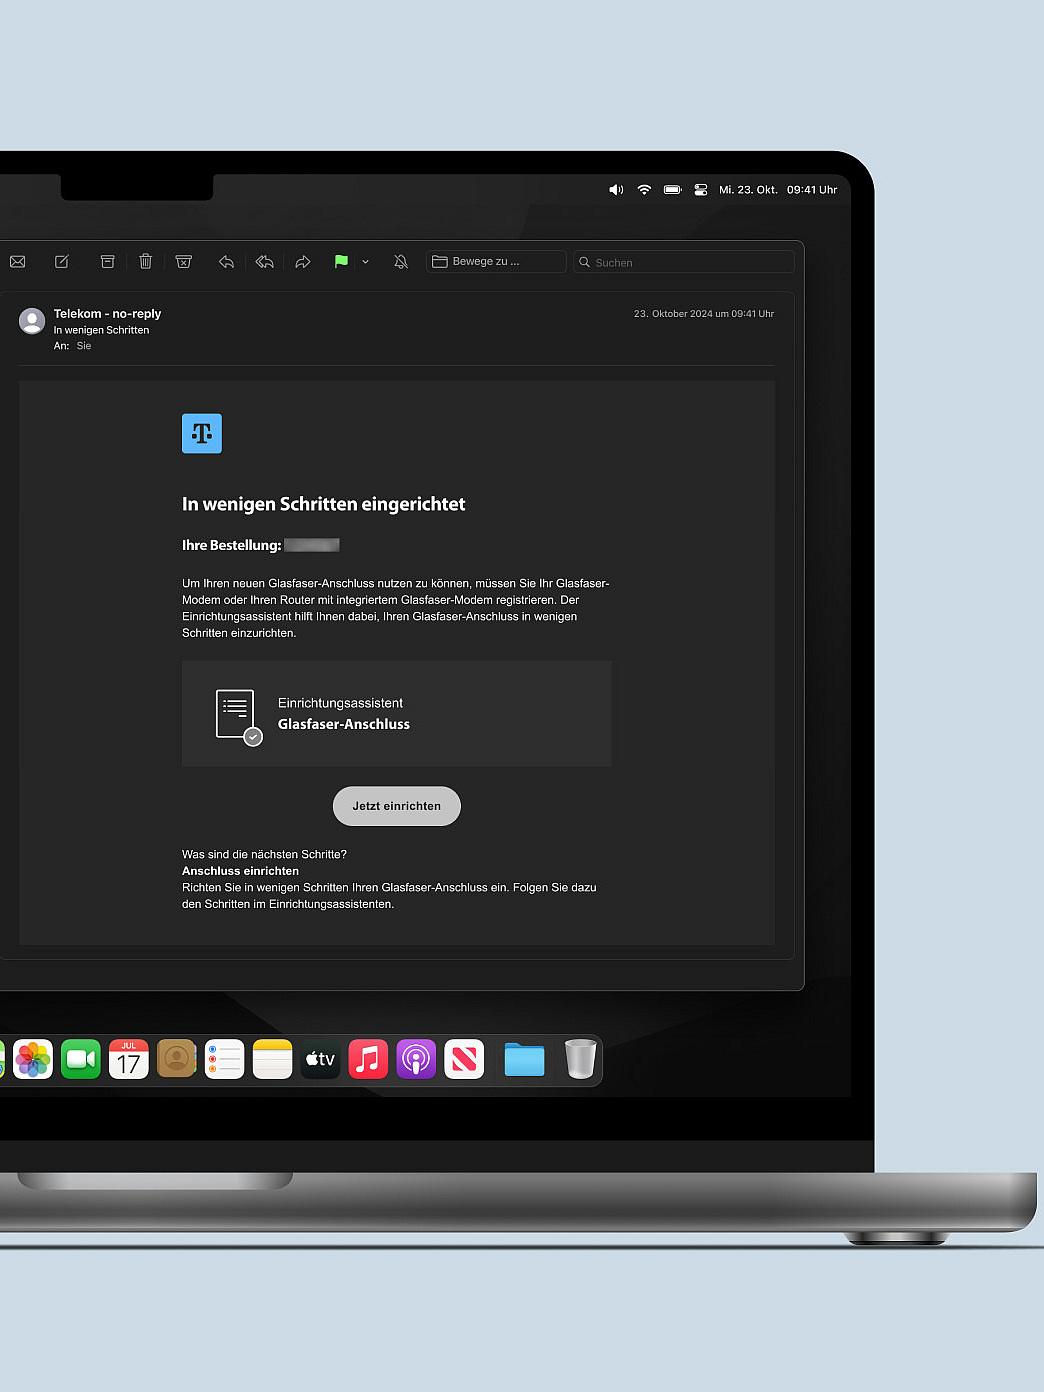This screenshot has width=1044, height=1392.
Task: Expand the flag color dropdown arrow
Action: click(x=366, y=262)
